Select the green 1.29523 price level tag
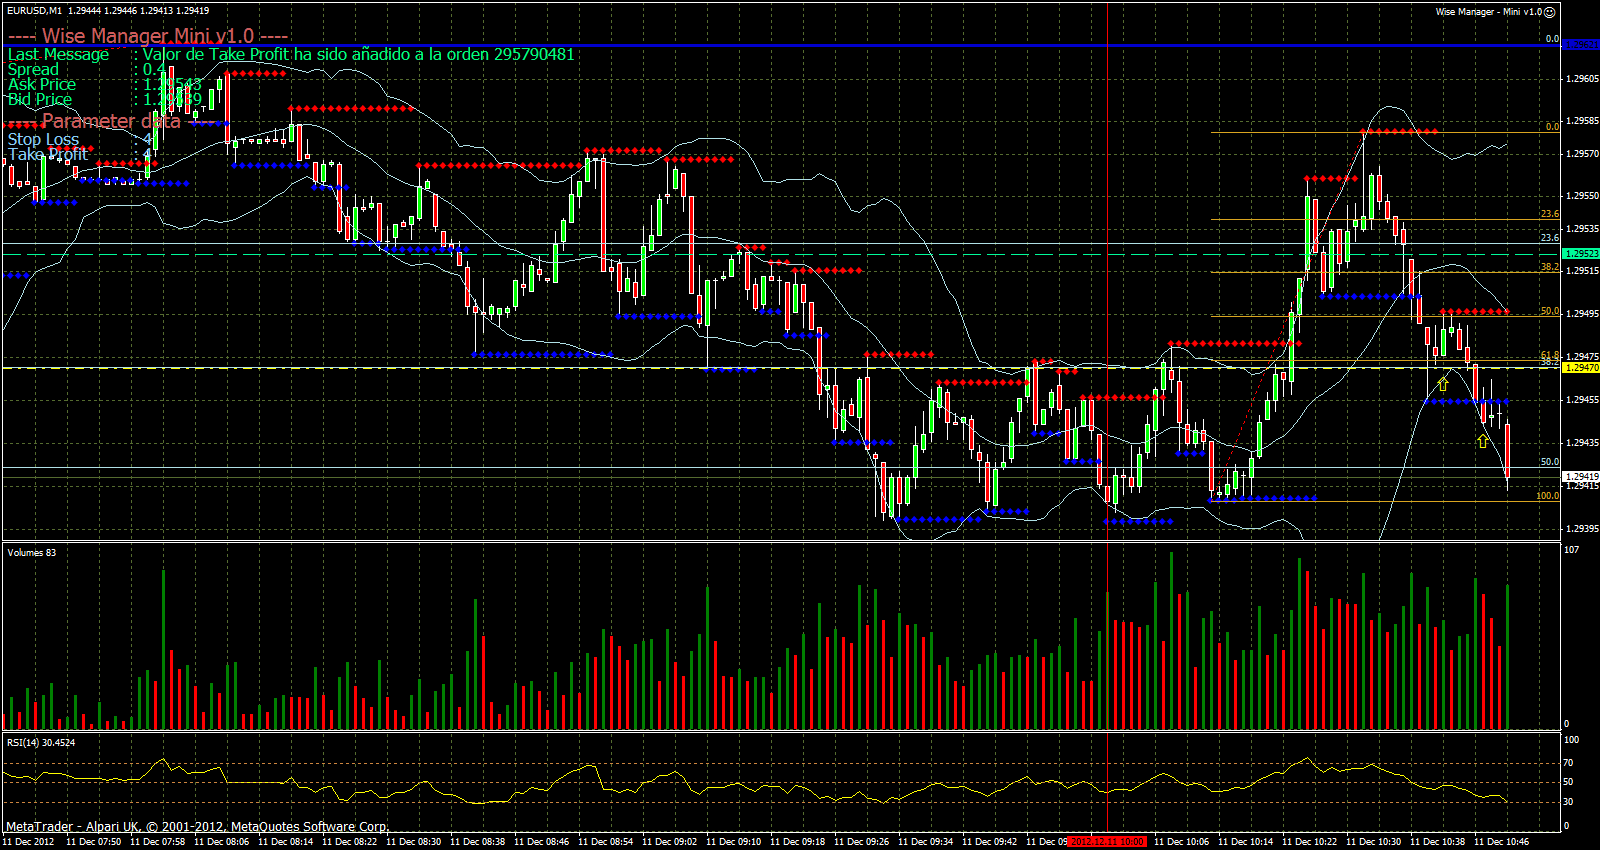 [x=1580, y=254]
